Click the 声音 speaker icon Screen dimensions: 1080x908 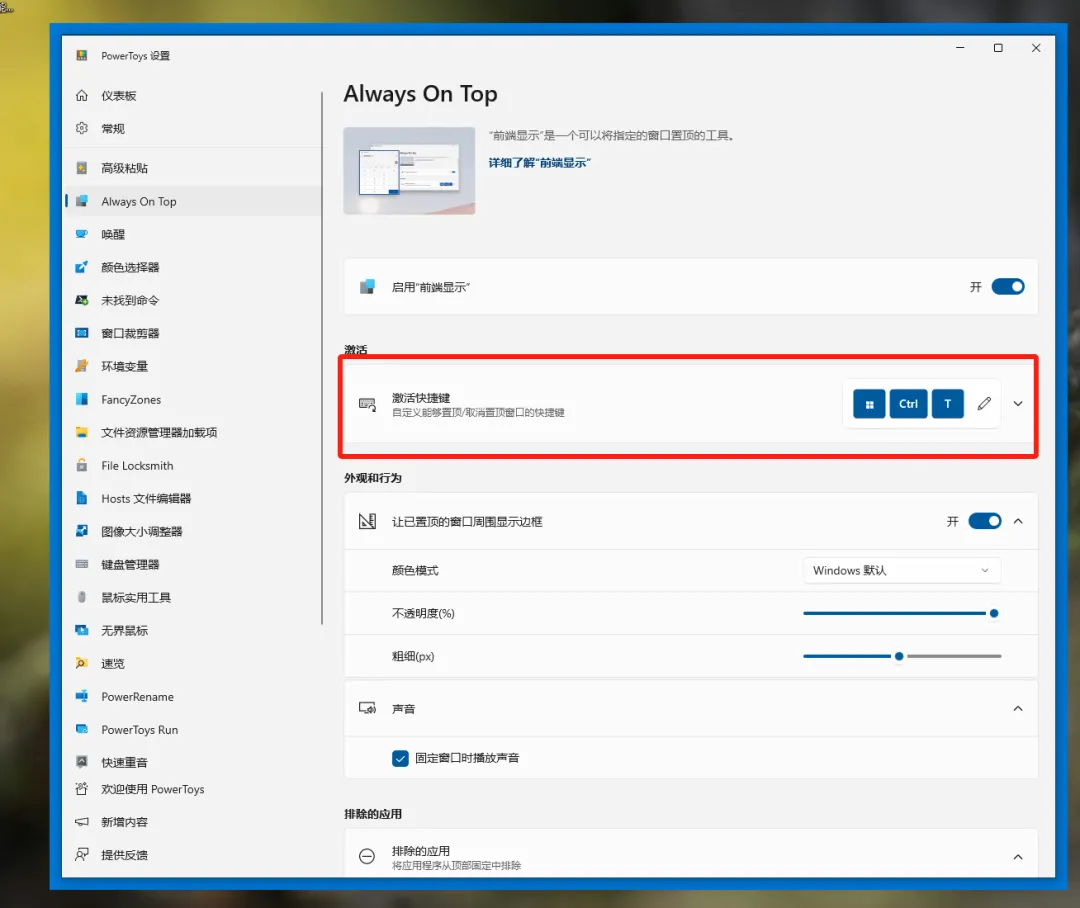[367, 708]
